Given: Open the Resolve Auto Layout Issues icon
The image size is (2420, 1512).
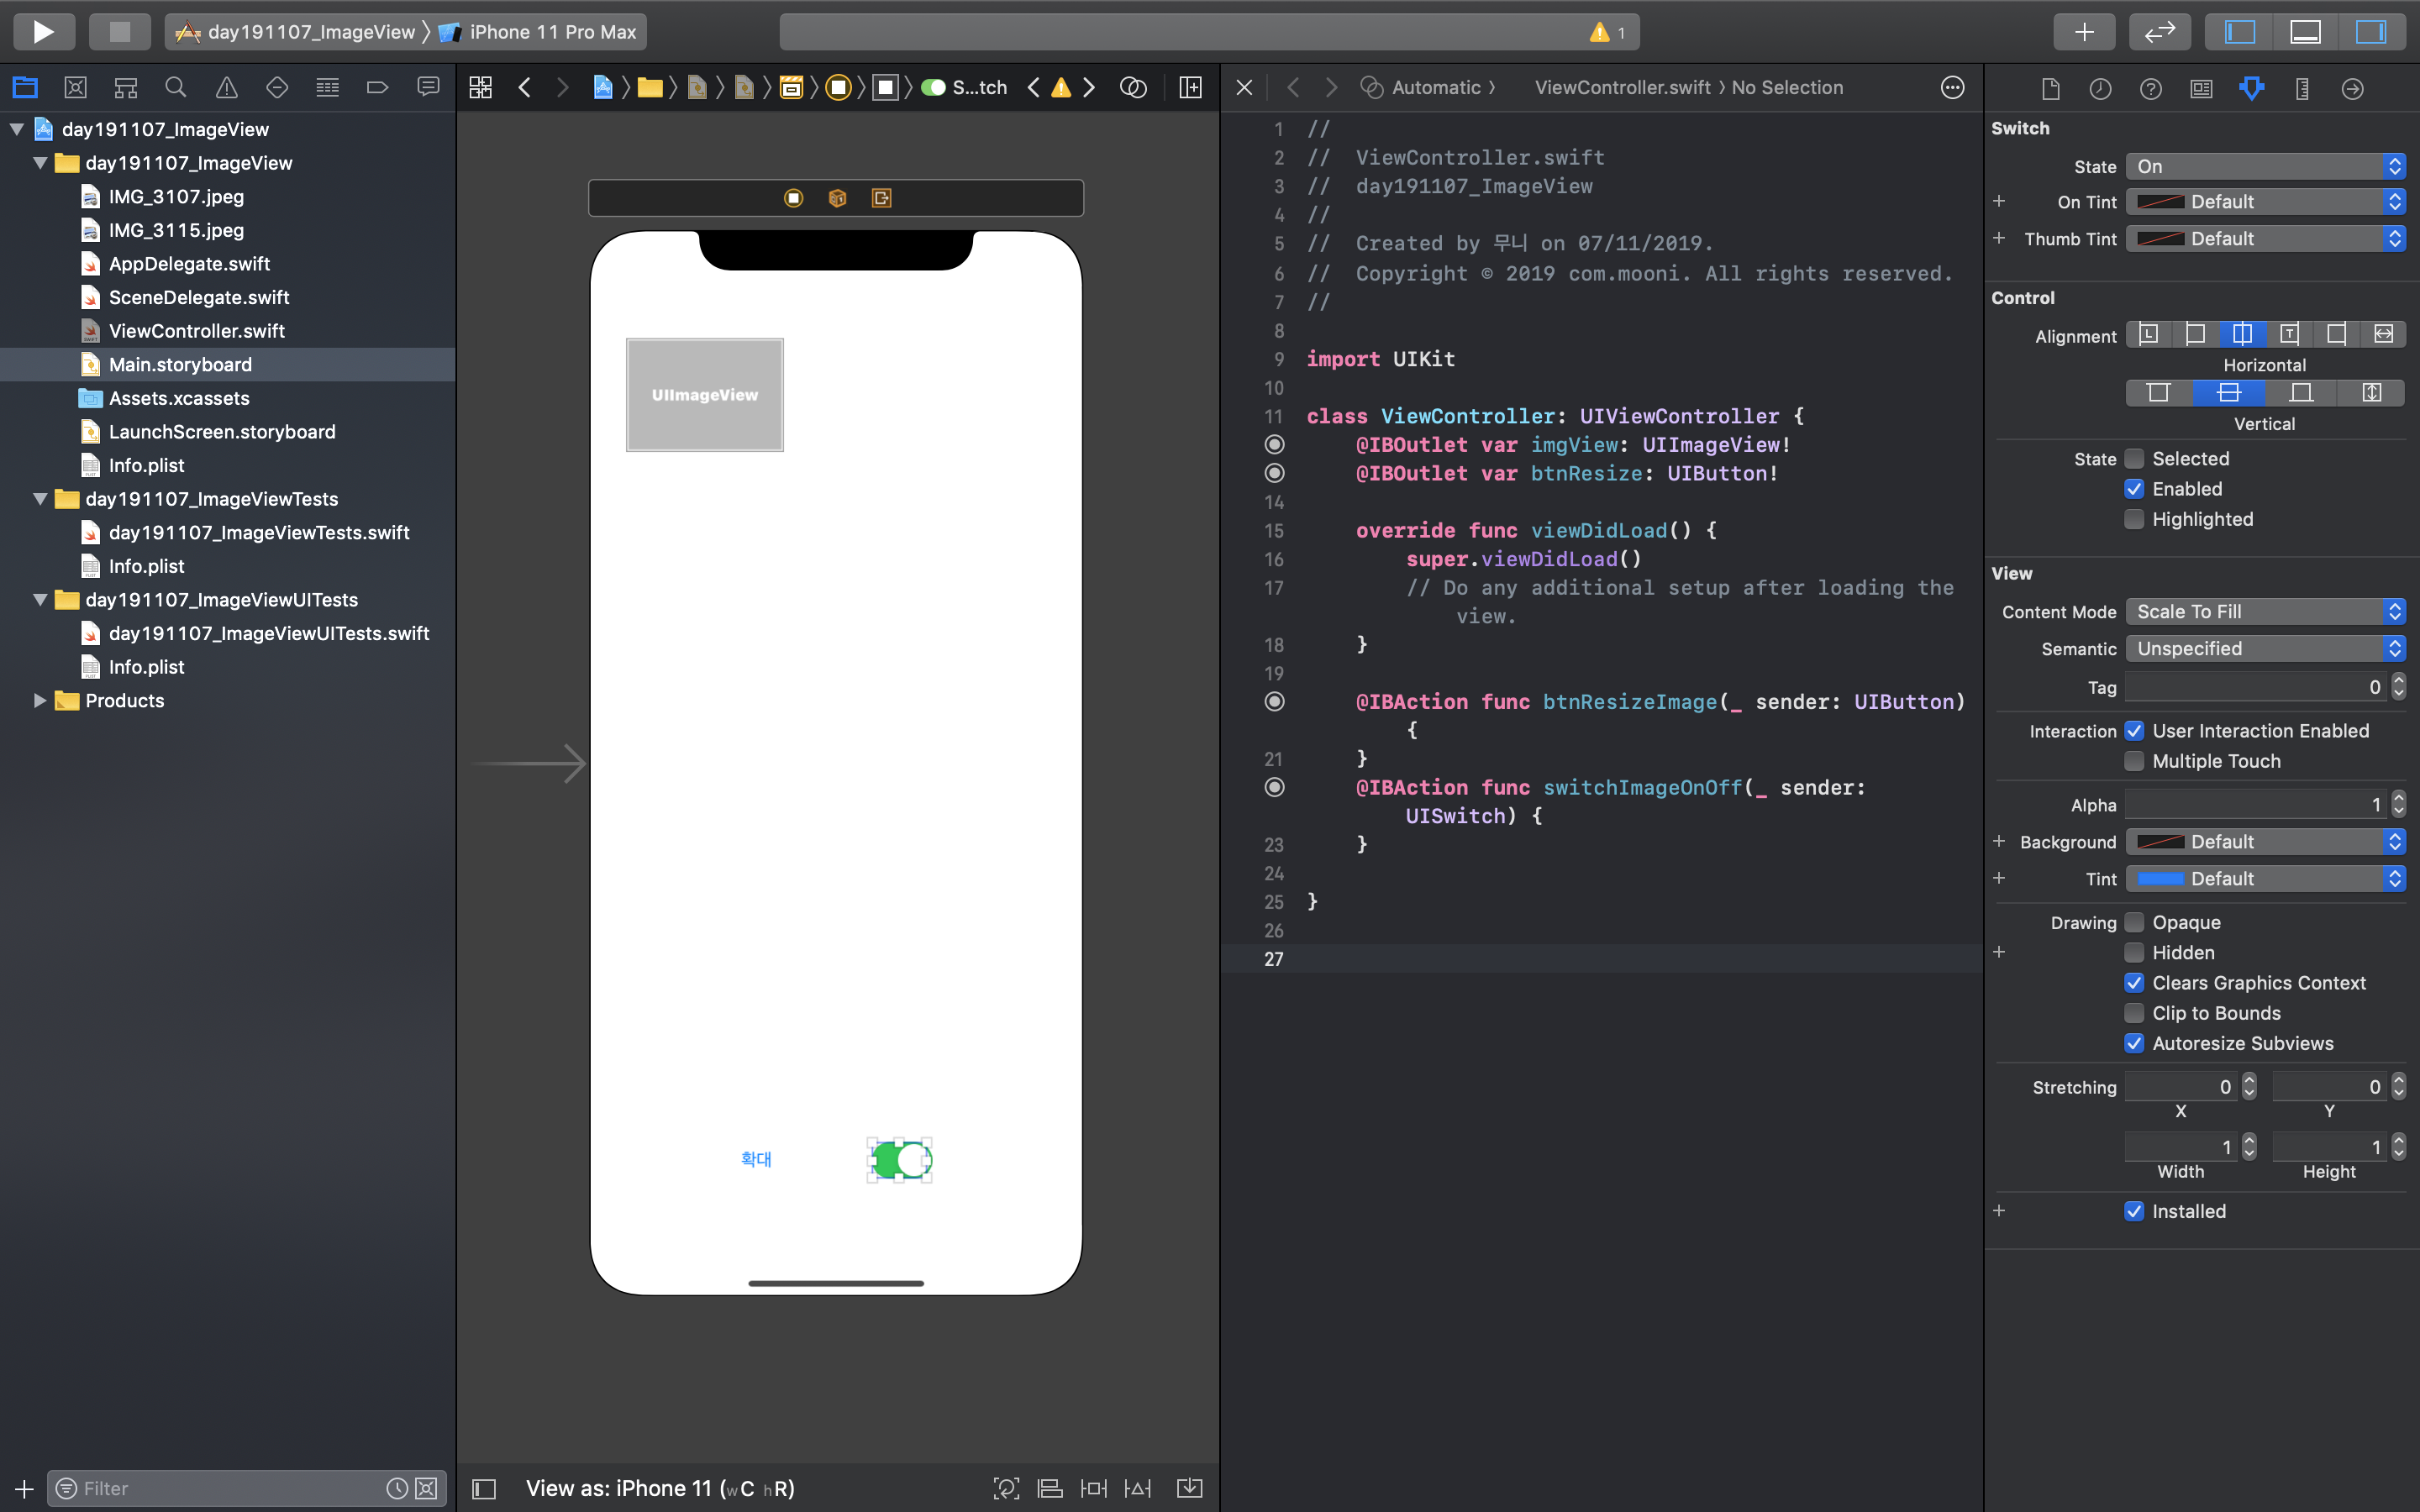Looking at the screenshot, I should pyautogui.click(x=1138, y=1488).
